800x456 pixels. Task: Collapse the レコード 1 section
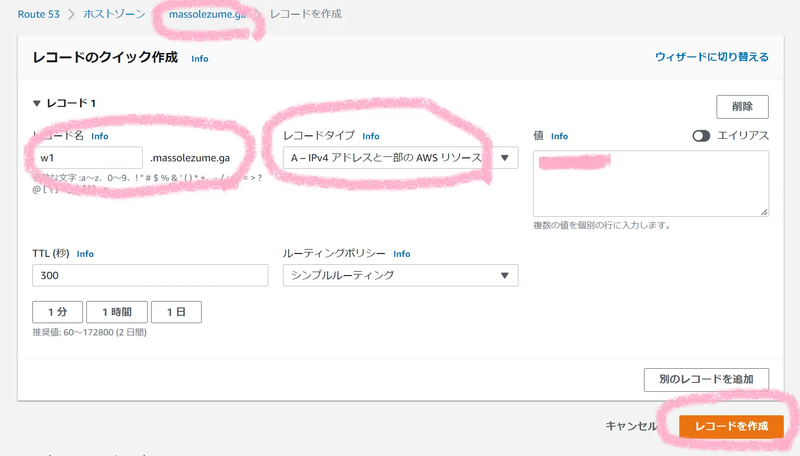37,103
